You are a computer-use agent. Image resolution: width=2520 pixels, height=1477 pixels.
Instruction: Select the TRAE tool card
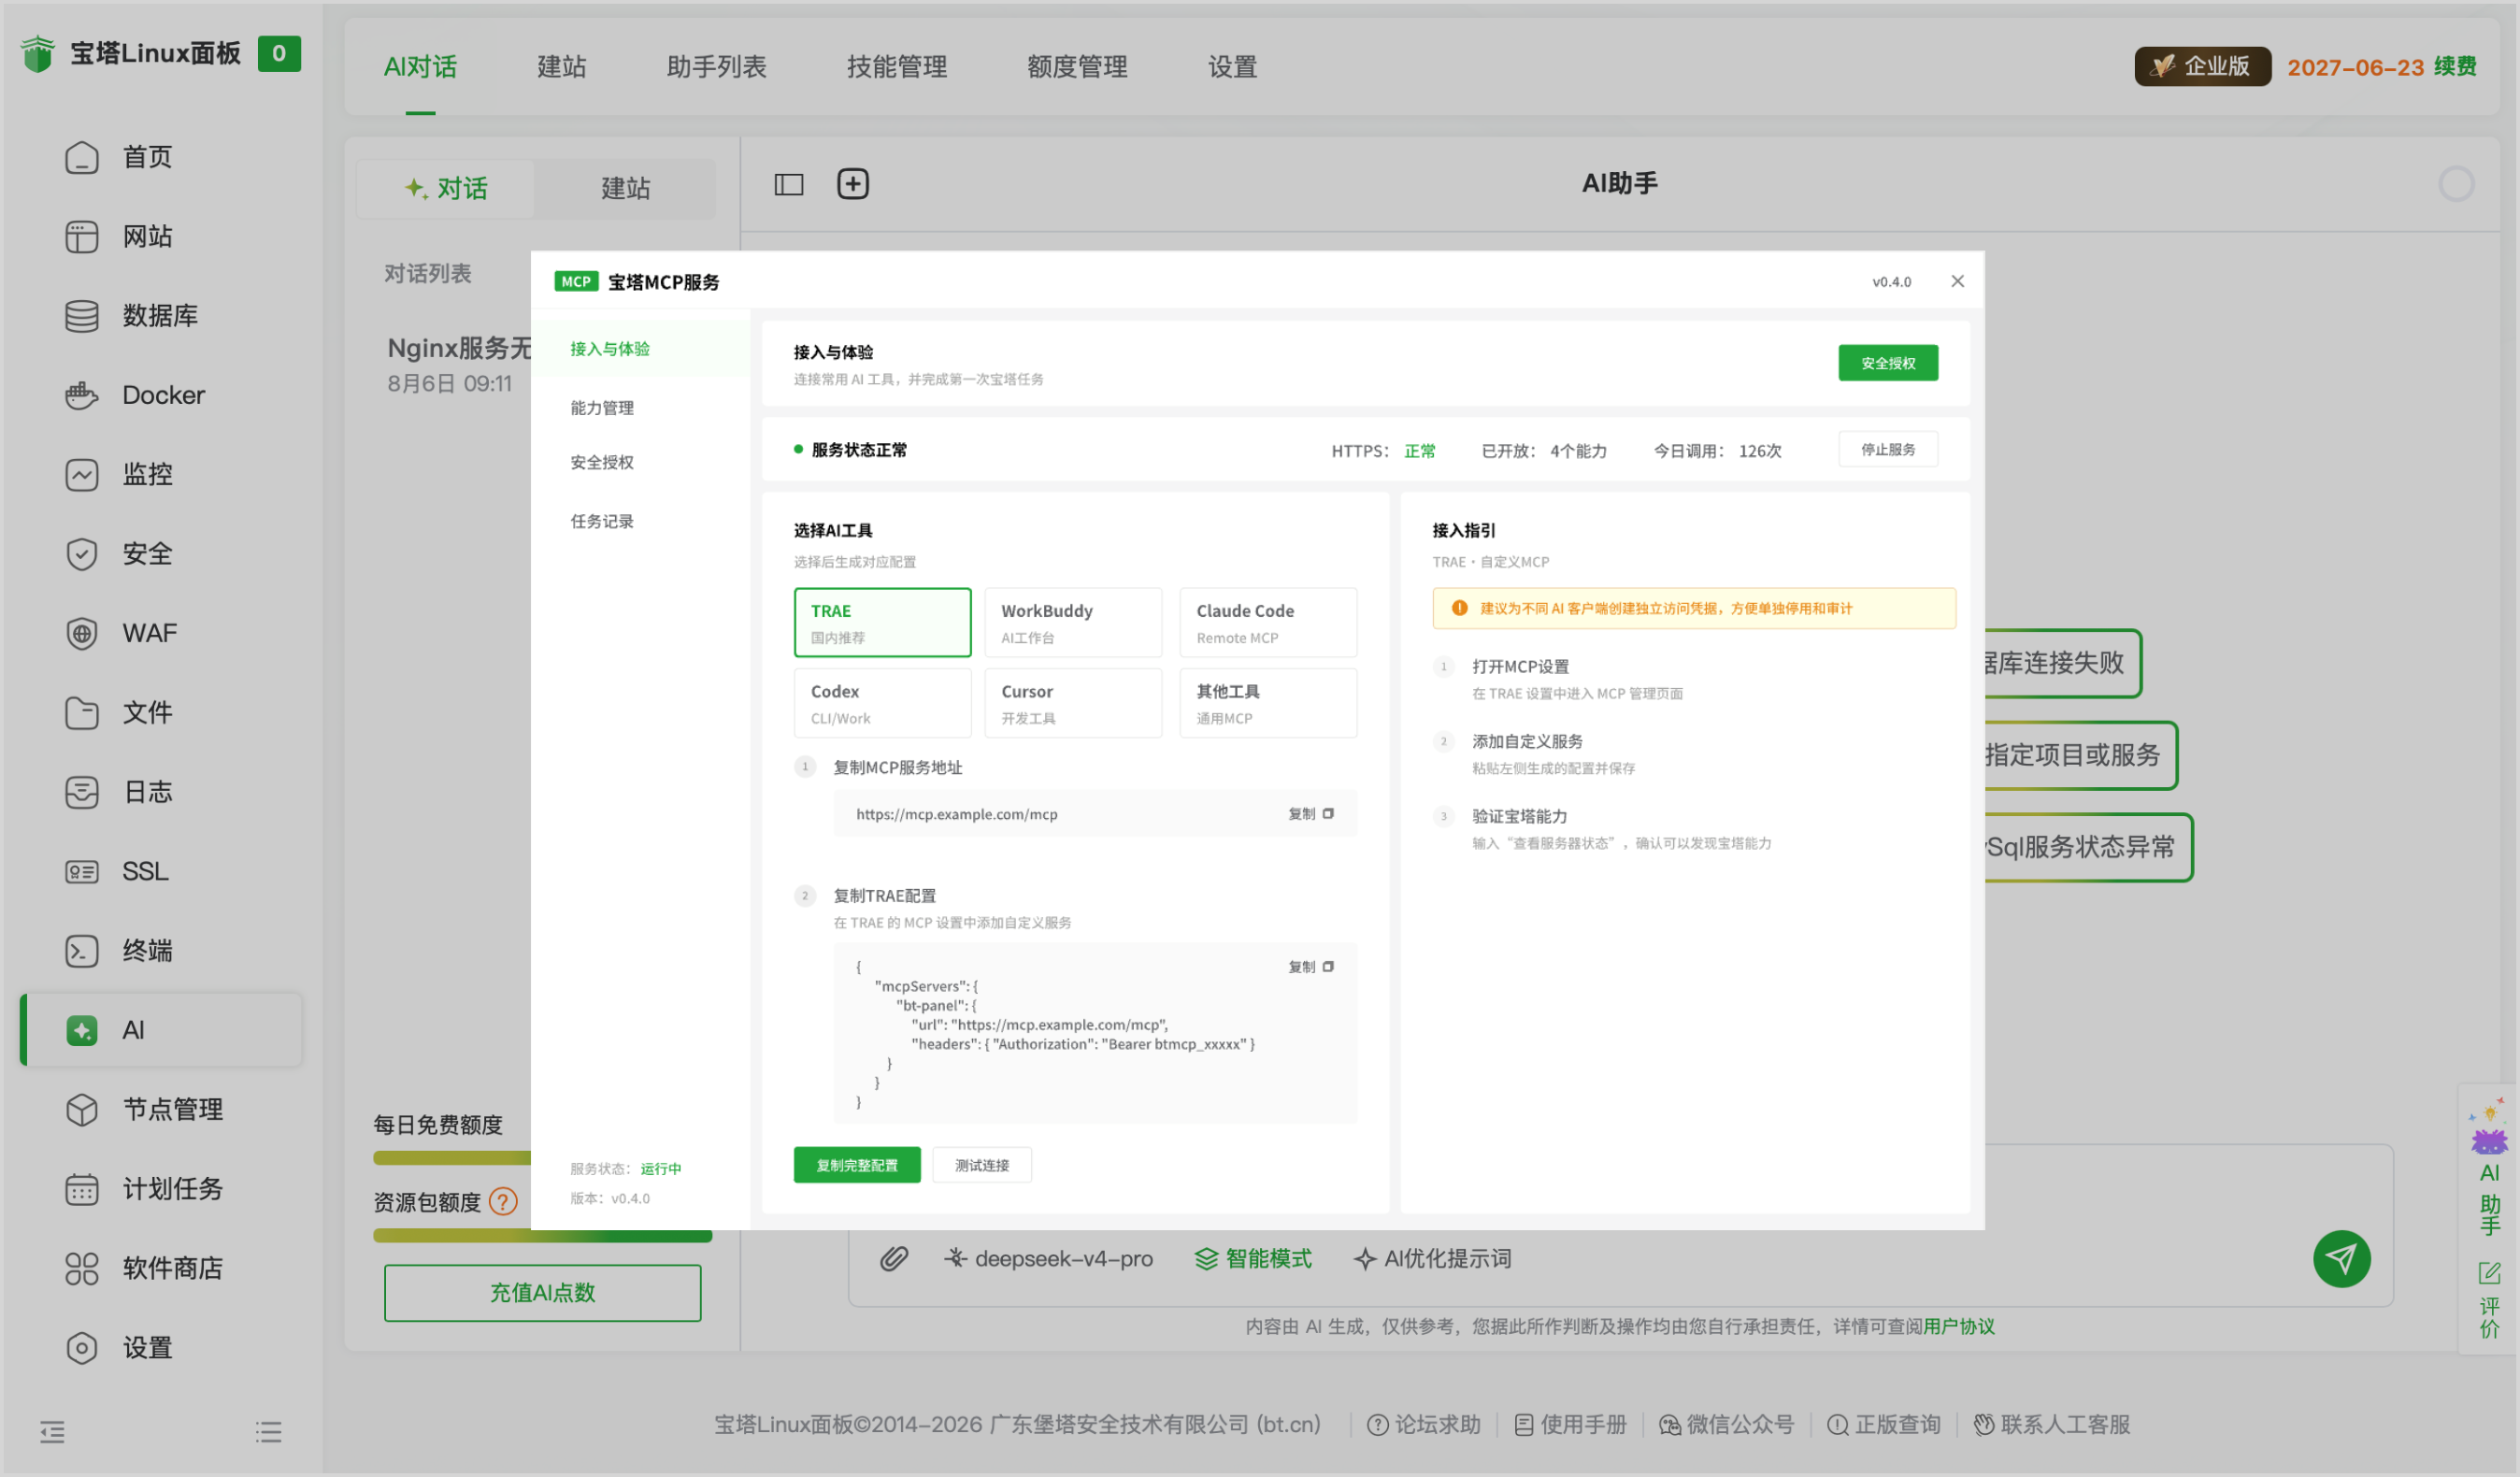click(x=882, y=622)
